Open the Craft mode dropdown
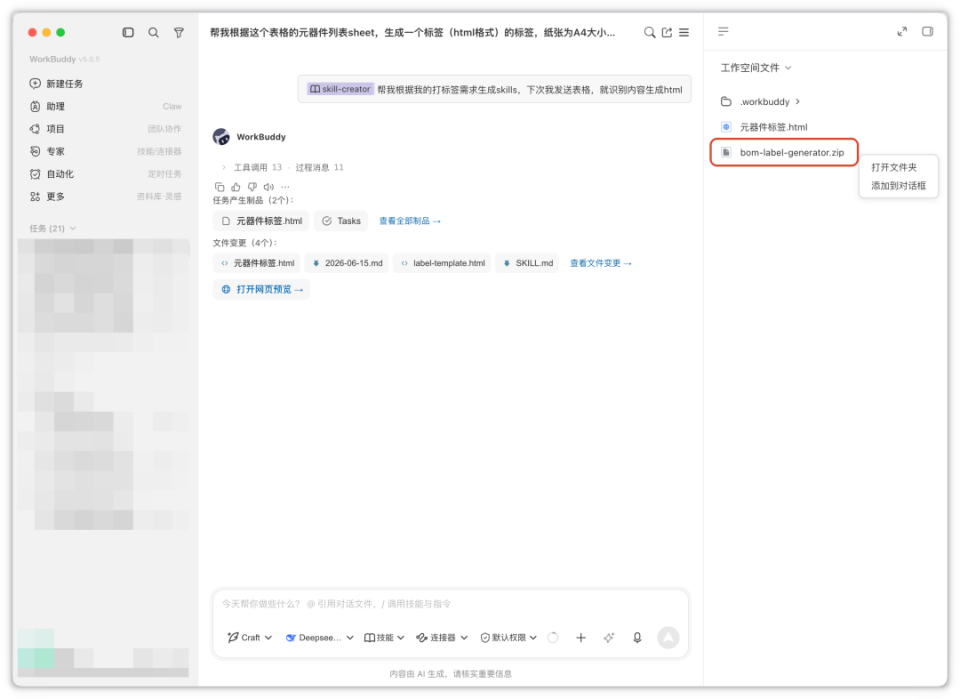The image size is (960, 699). click(250, 638)
